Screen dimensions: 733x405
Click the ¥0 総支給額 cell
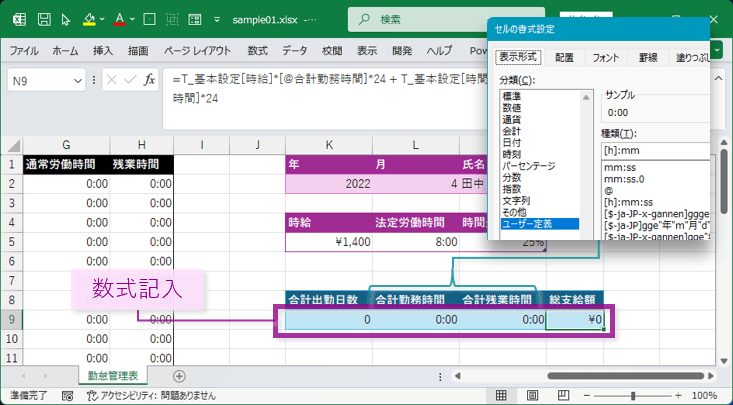click(x=575, y=319)
